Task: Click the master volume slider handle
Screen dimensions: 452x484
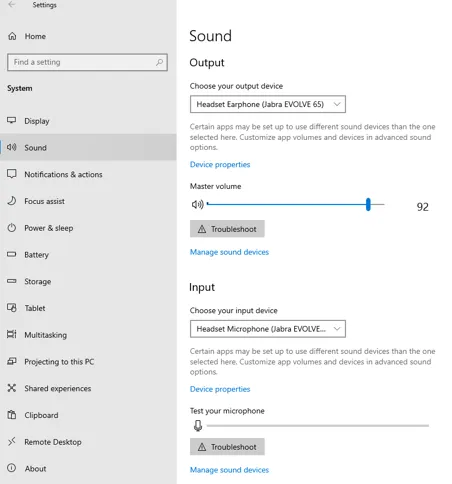Action: [x=368, y=204]
